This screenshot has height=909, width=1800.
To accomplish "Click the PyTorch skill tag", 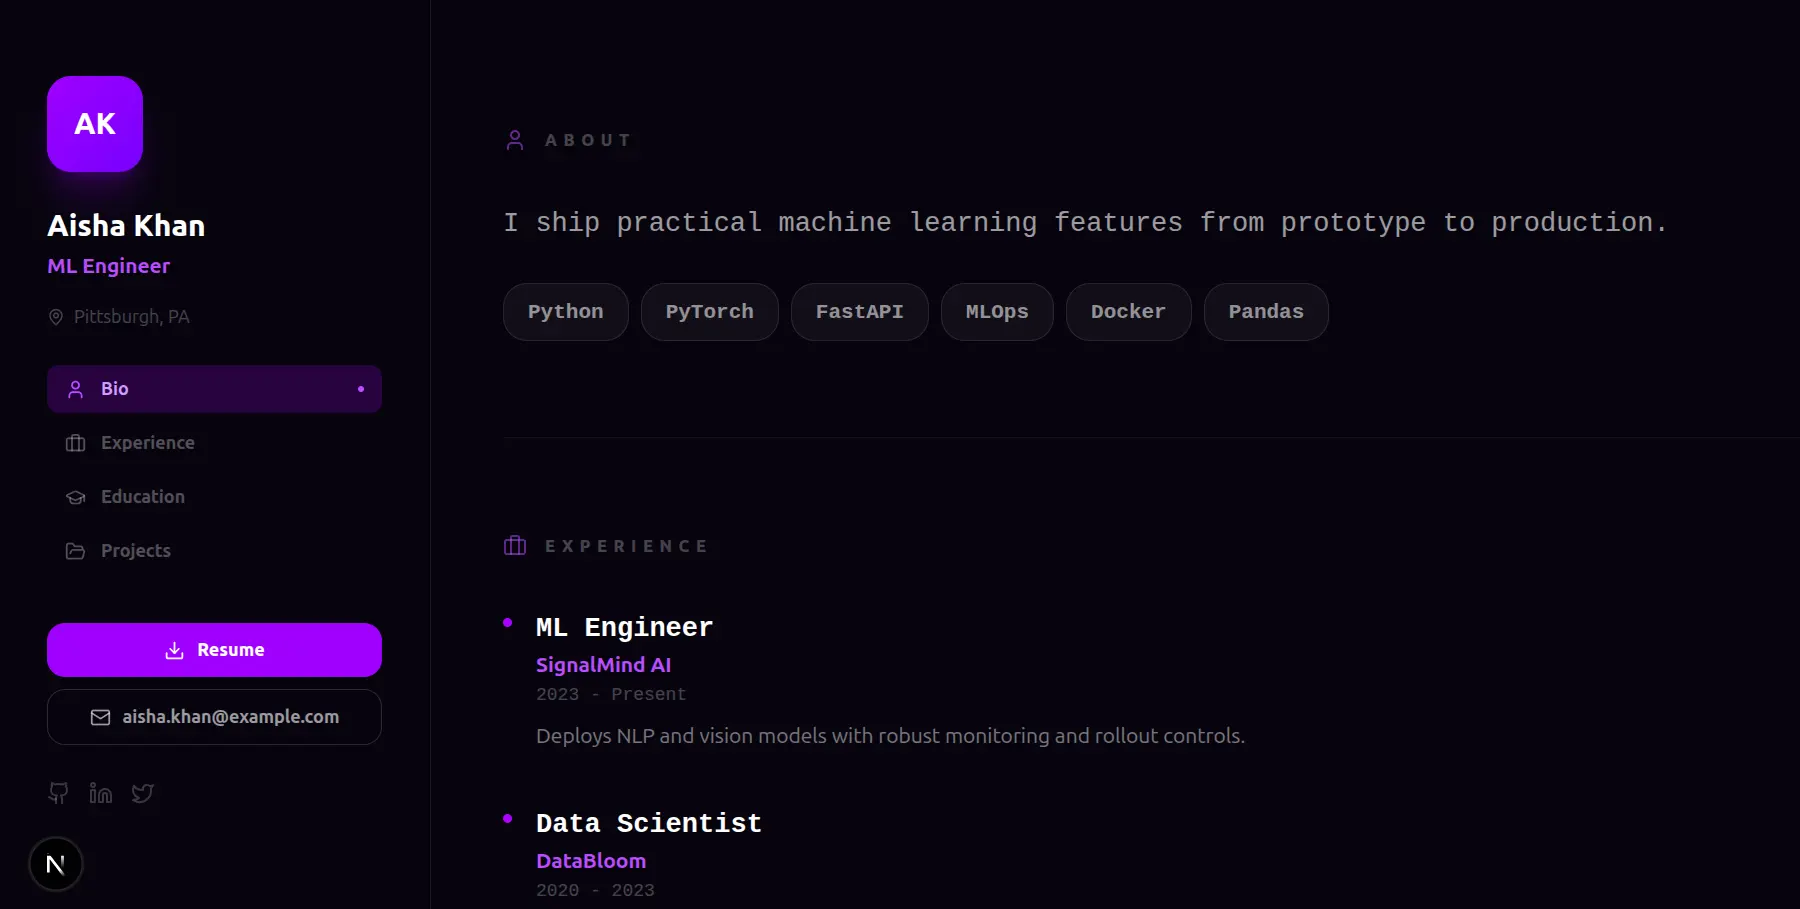I will [709, 312].
